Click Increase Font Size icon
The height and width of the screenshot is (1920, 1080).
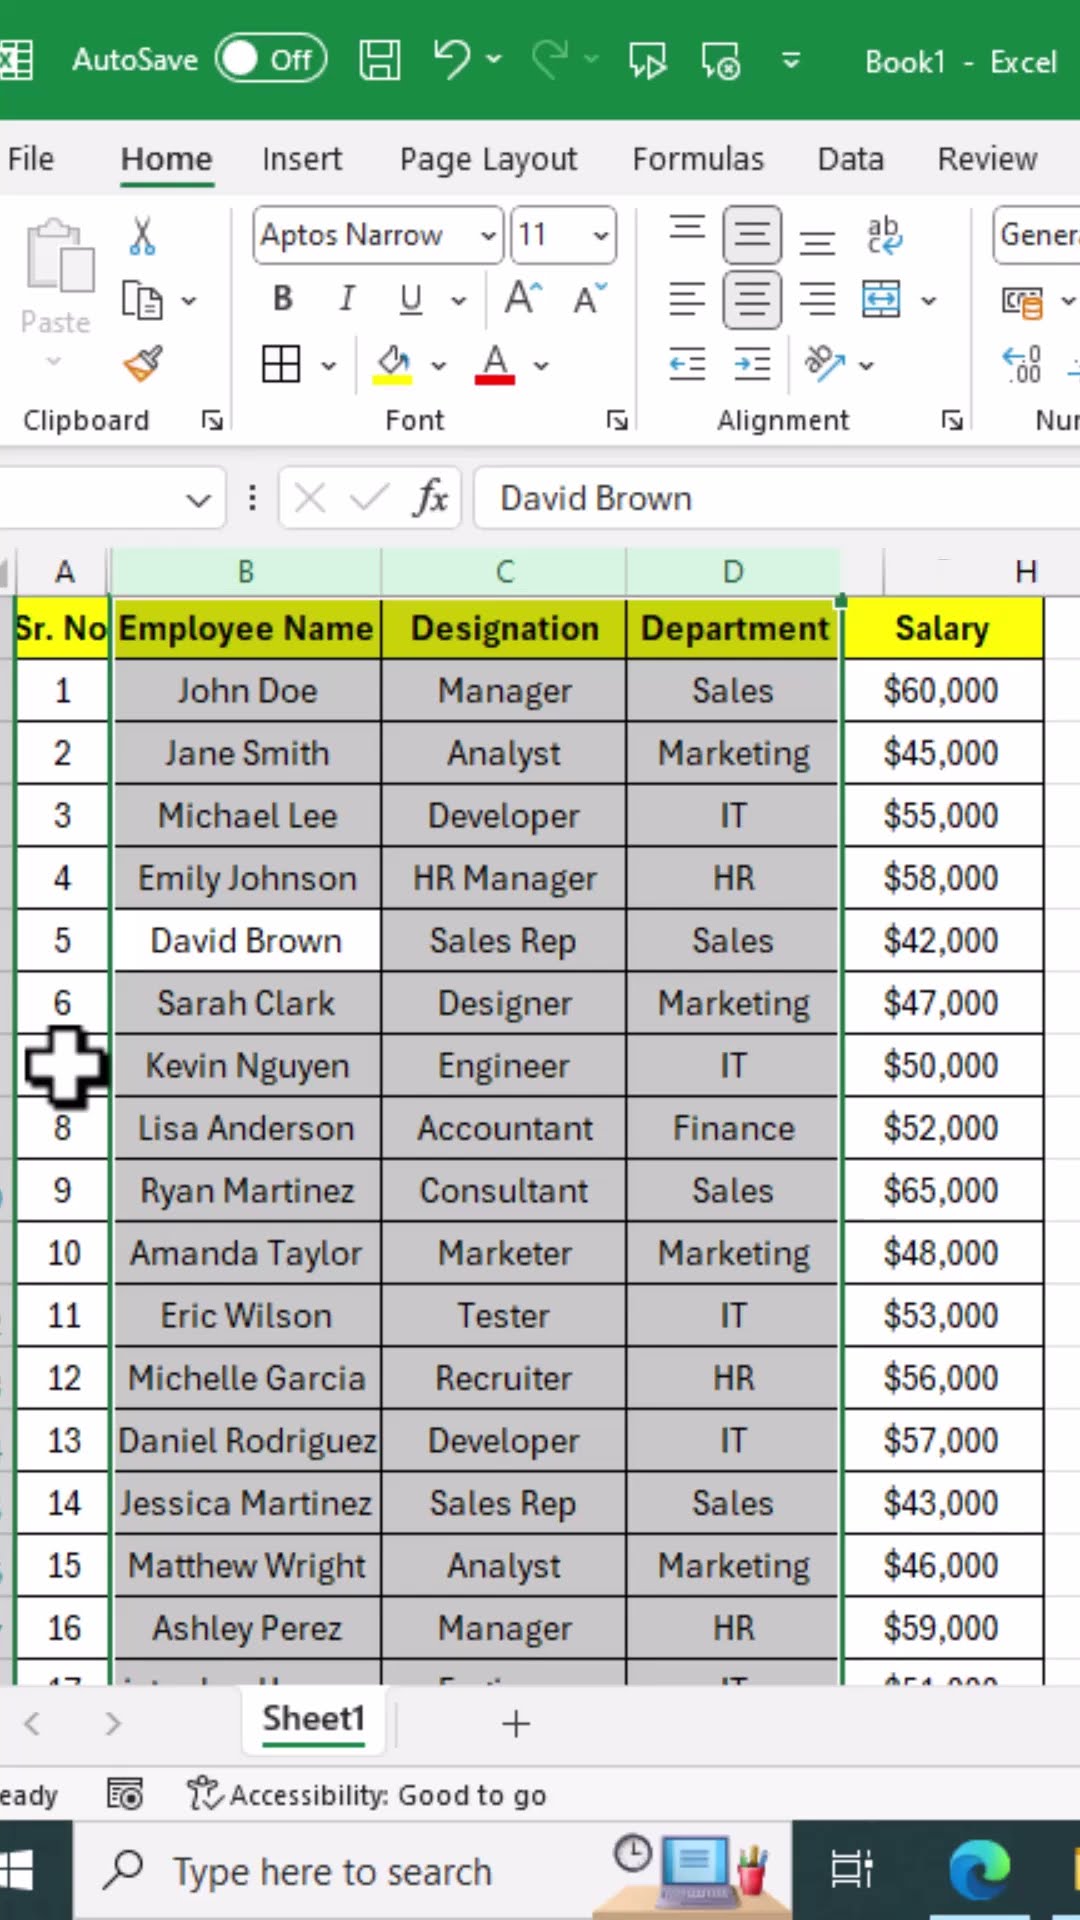pos(523,298)
